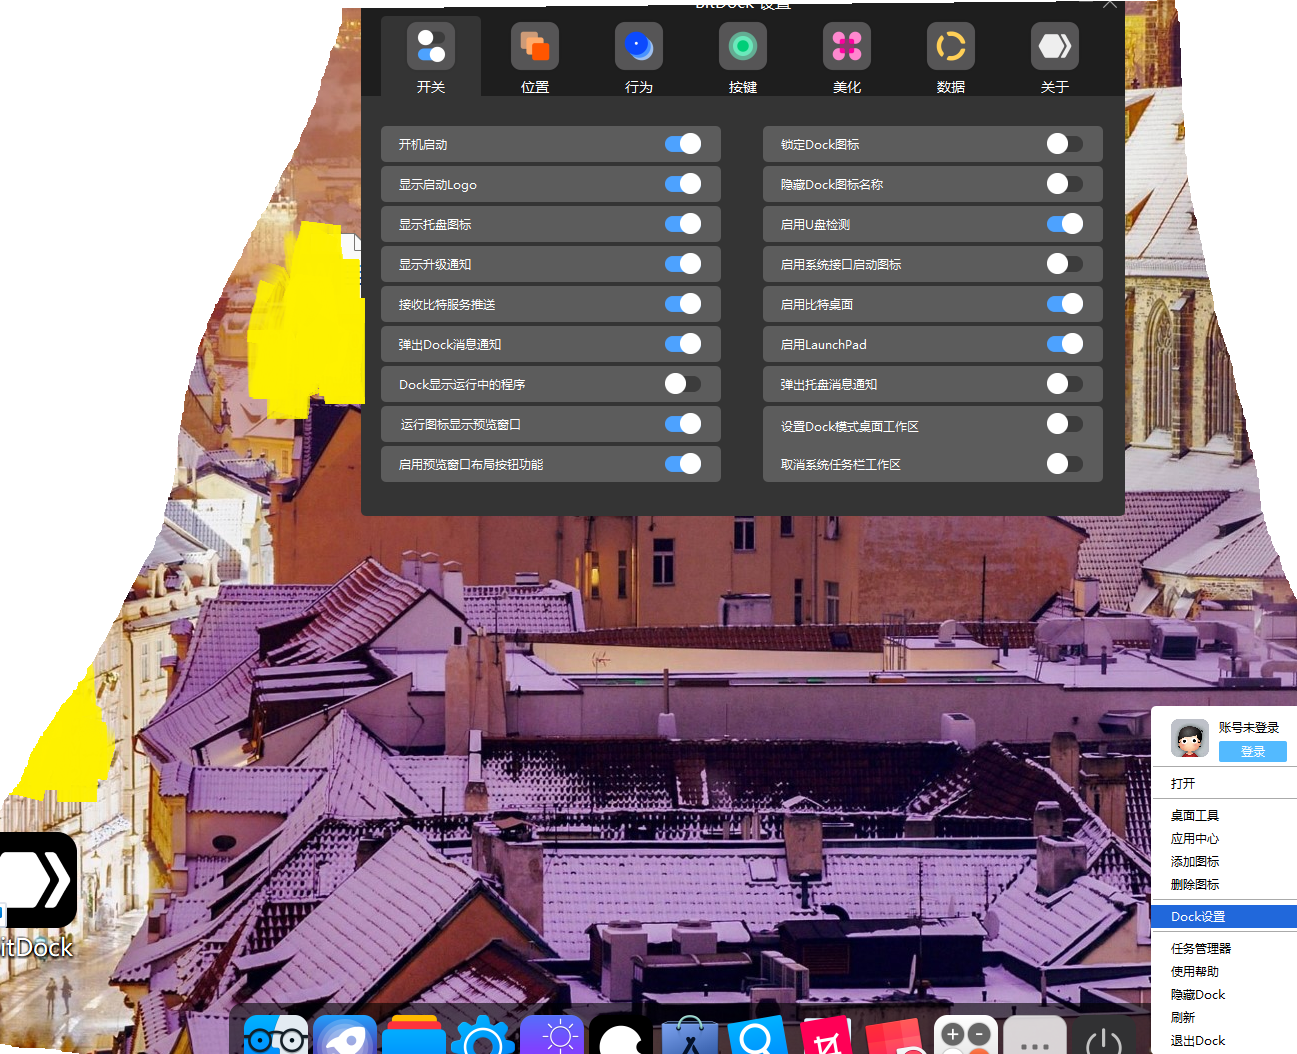Show the 关于 about tab
The height and width of the screenshot is (1054, 1297).
(1055, 58)
